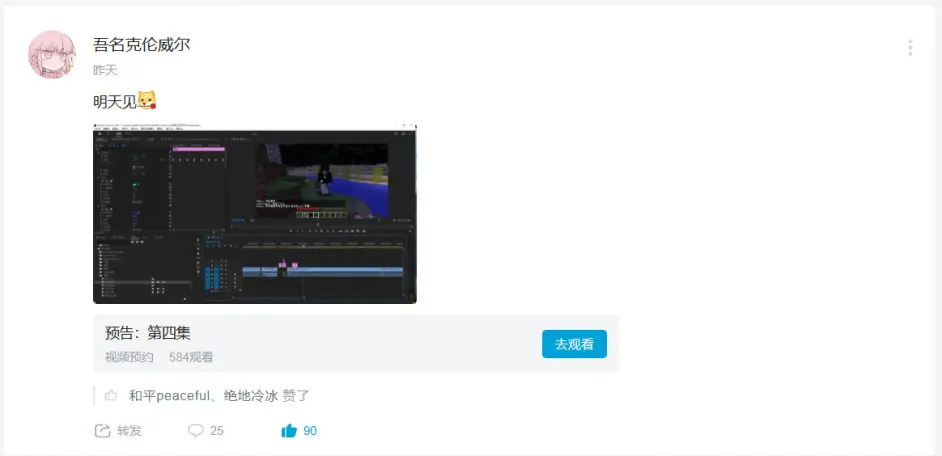Click the small thumbs-up icon beside liker names
Screen dimensions: 942x456
111,396
